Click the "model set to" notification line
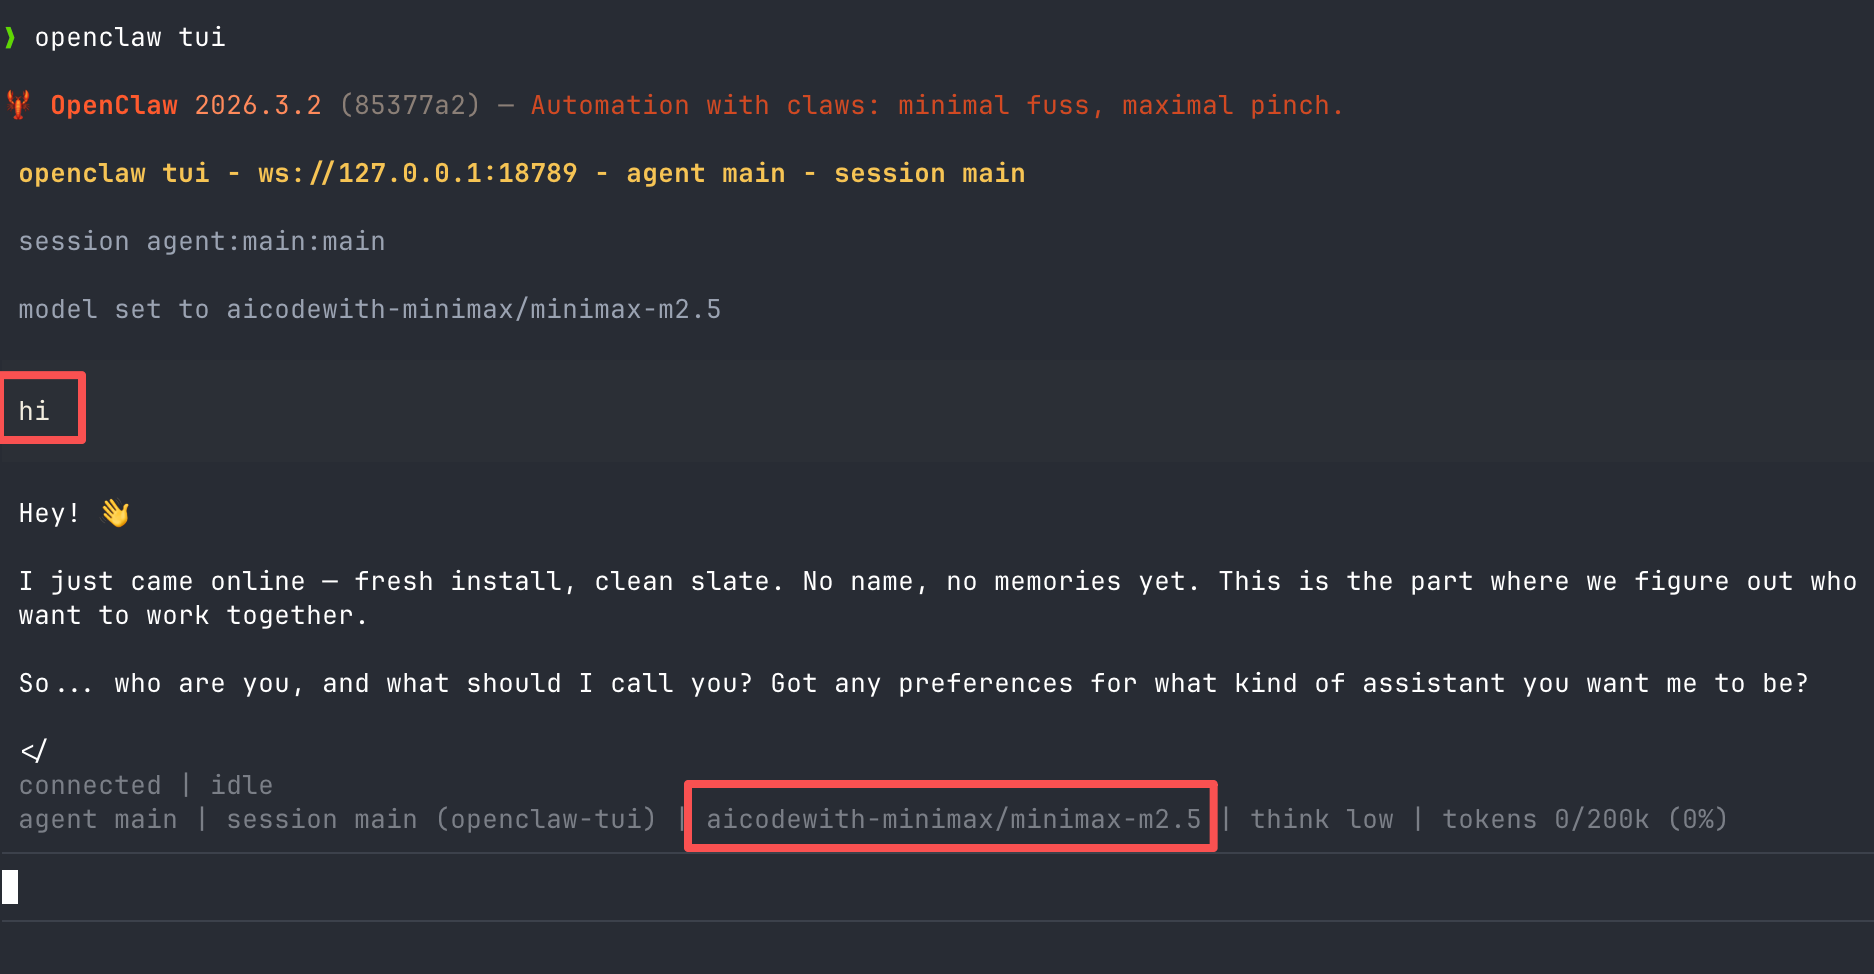1874x974 pixels. [369, 309]
